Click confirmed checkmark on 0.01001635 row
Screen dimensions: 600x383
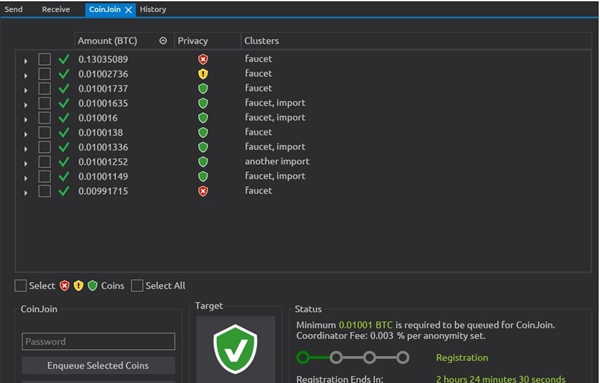[x=64, y=103]
